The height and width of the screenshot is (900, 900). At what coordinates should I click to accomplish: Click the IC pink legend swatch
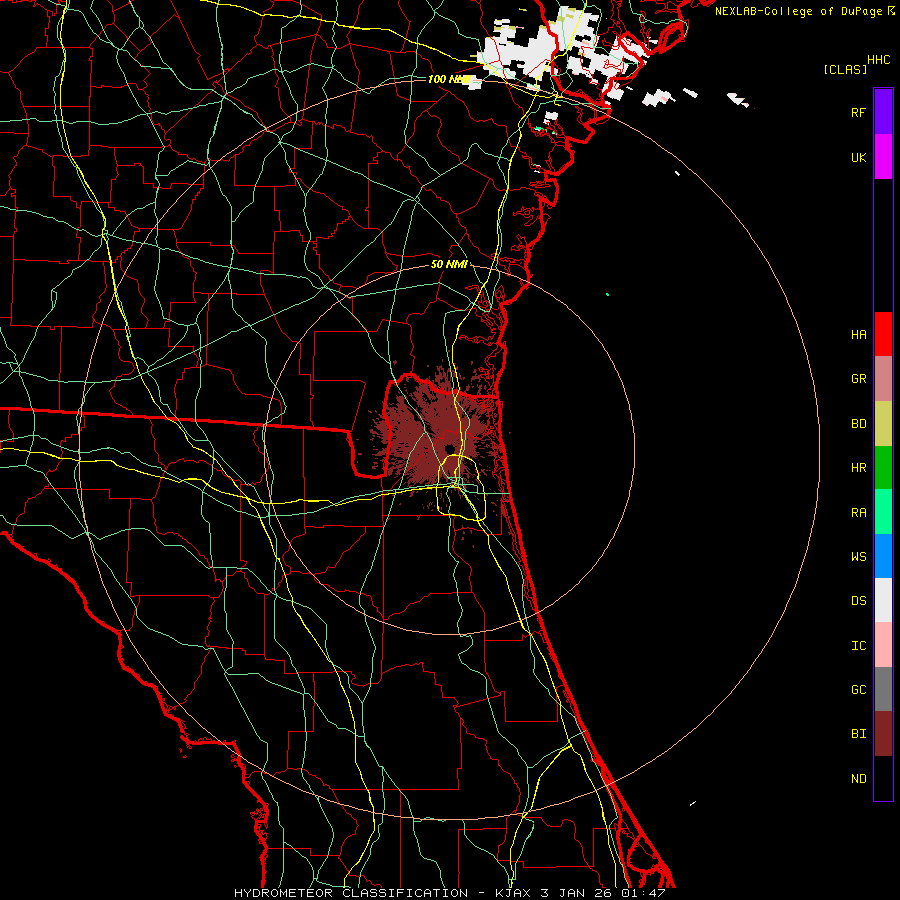tap(883, 645)
